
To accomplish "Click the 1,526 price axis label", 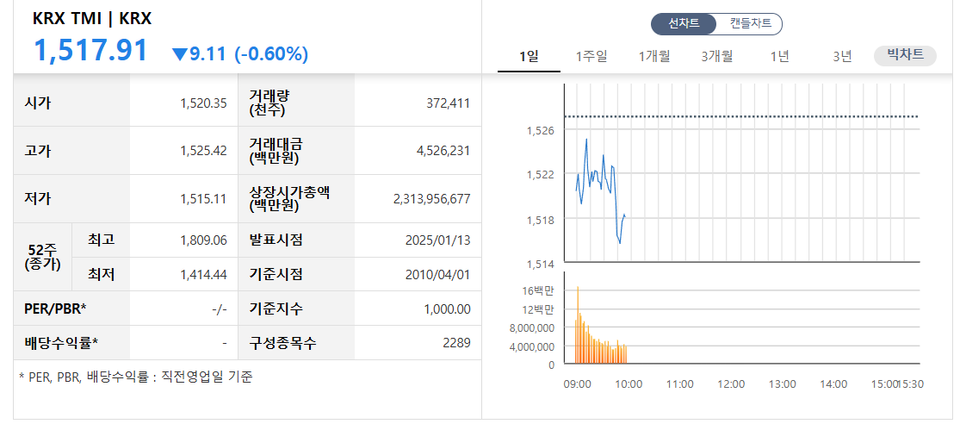I will tap(539, 130).
